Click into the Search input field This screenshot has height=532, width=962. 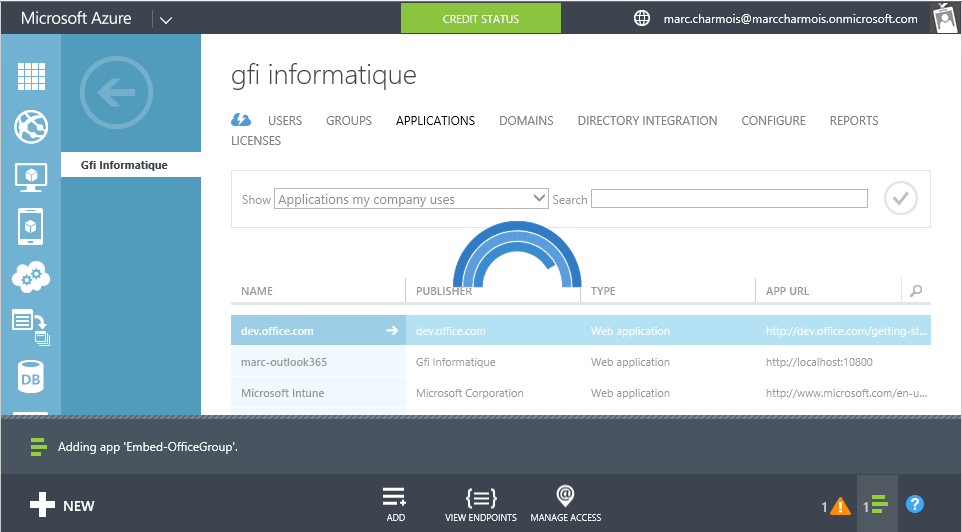point(729,199)
